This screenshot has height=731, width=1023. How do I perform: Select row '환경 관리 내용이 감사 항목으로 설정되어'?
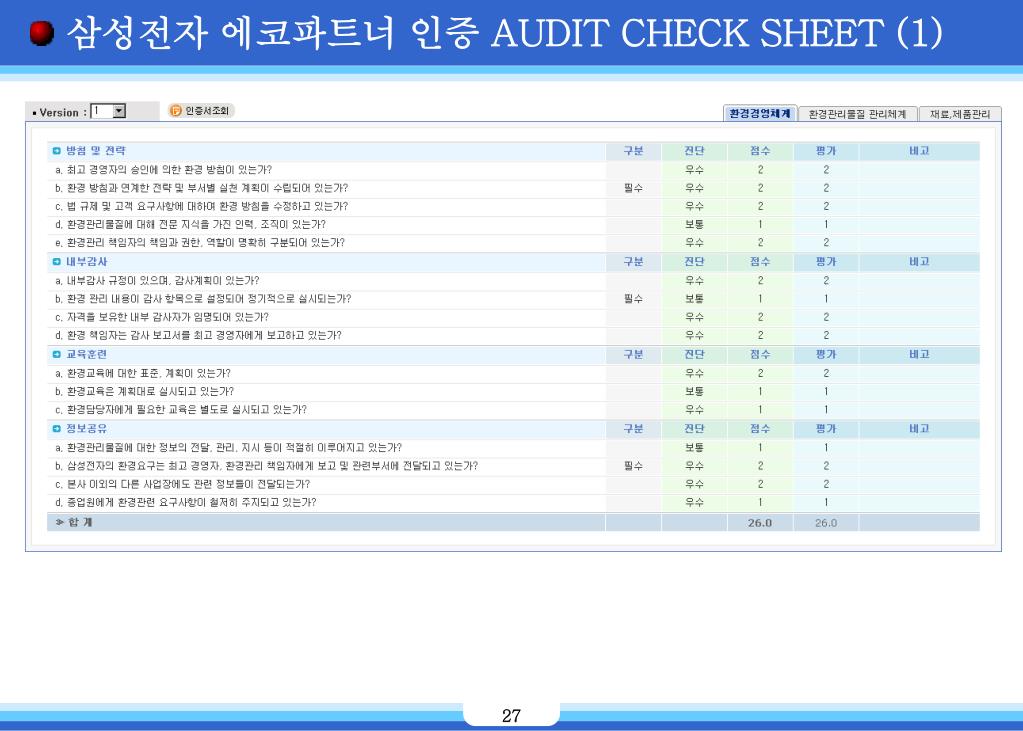(x=513, y=299)
